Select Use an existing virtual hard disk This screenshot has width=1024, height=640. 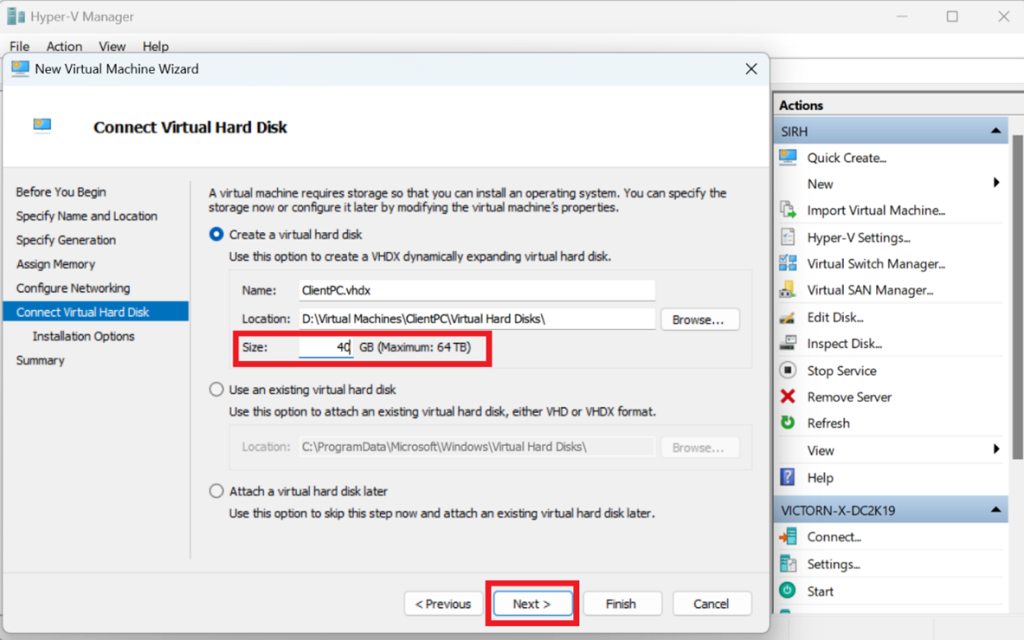(x=216, y=389)
